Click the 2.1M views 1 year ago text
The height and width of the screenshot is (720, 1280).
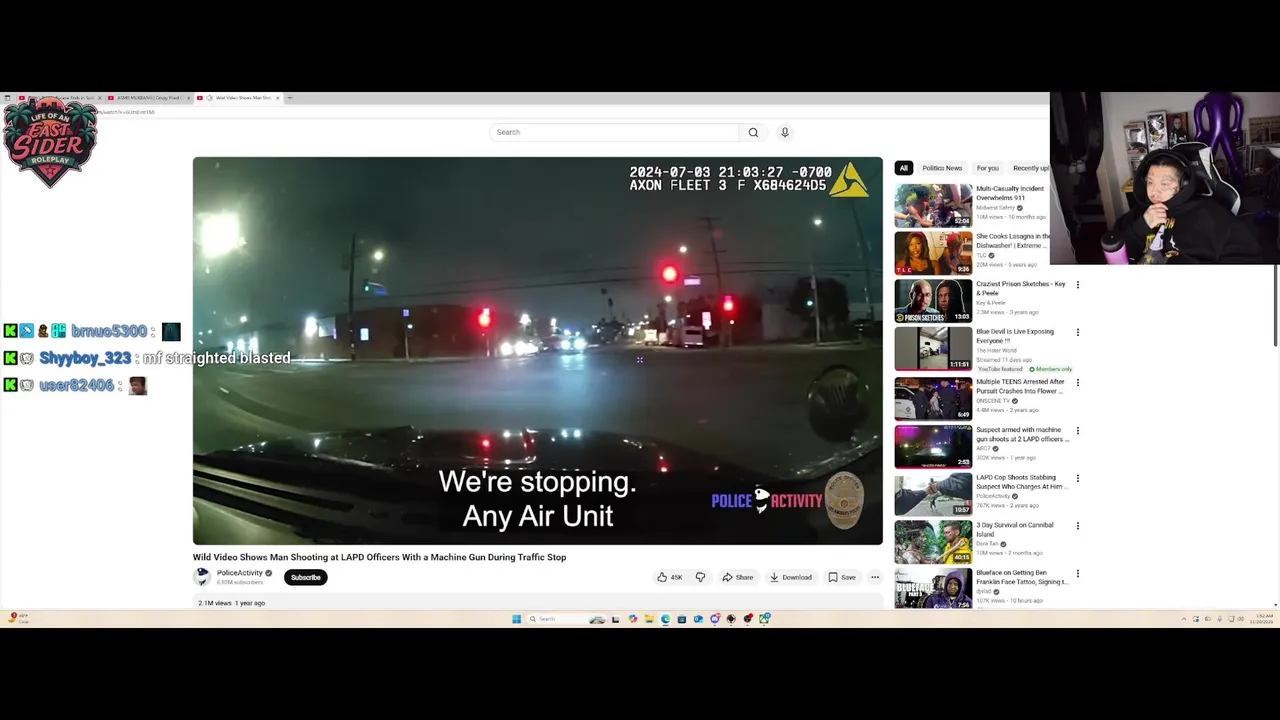pyautogui.click(x=231, y=603)
